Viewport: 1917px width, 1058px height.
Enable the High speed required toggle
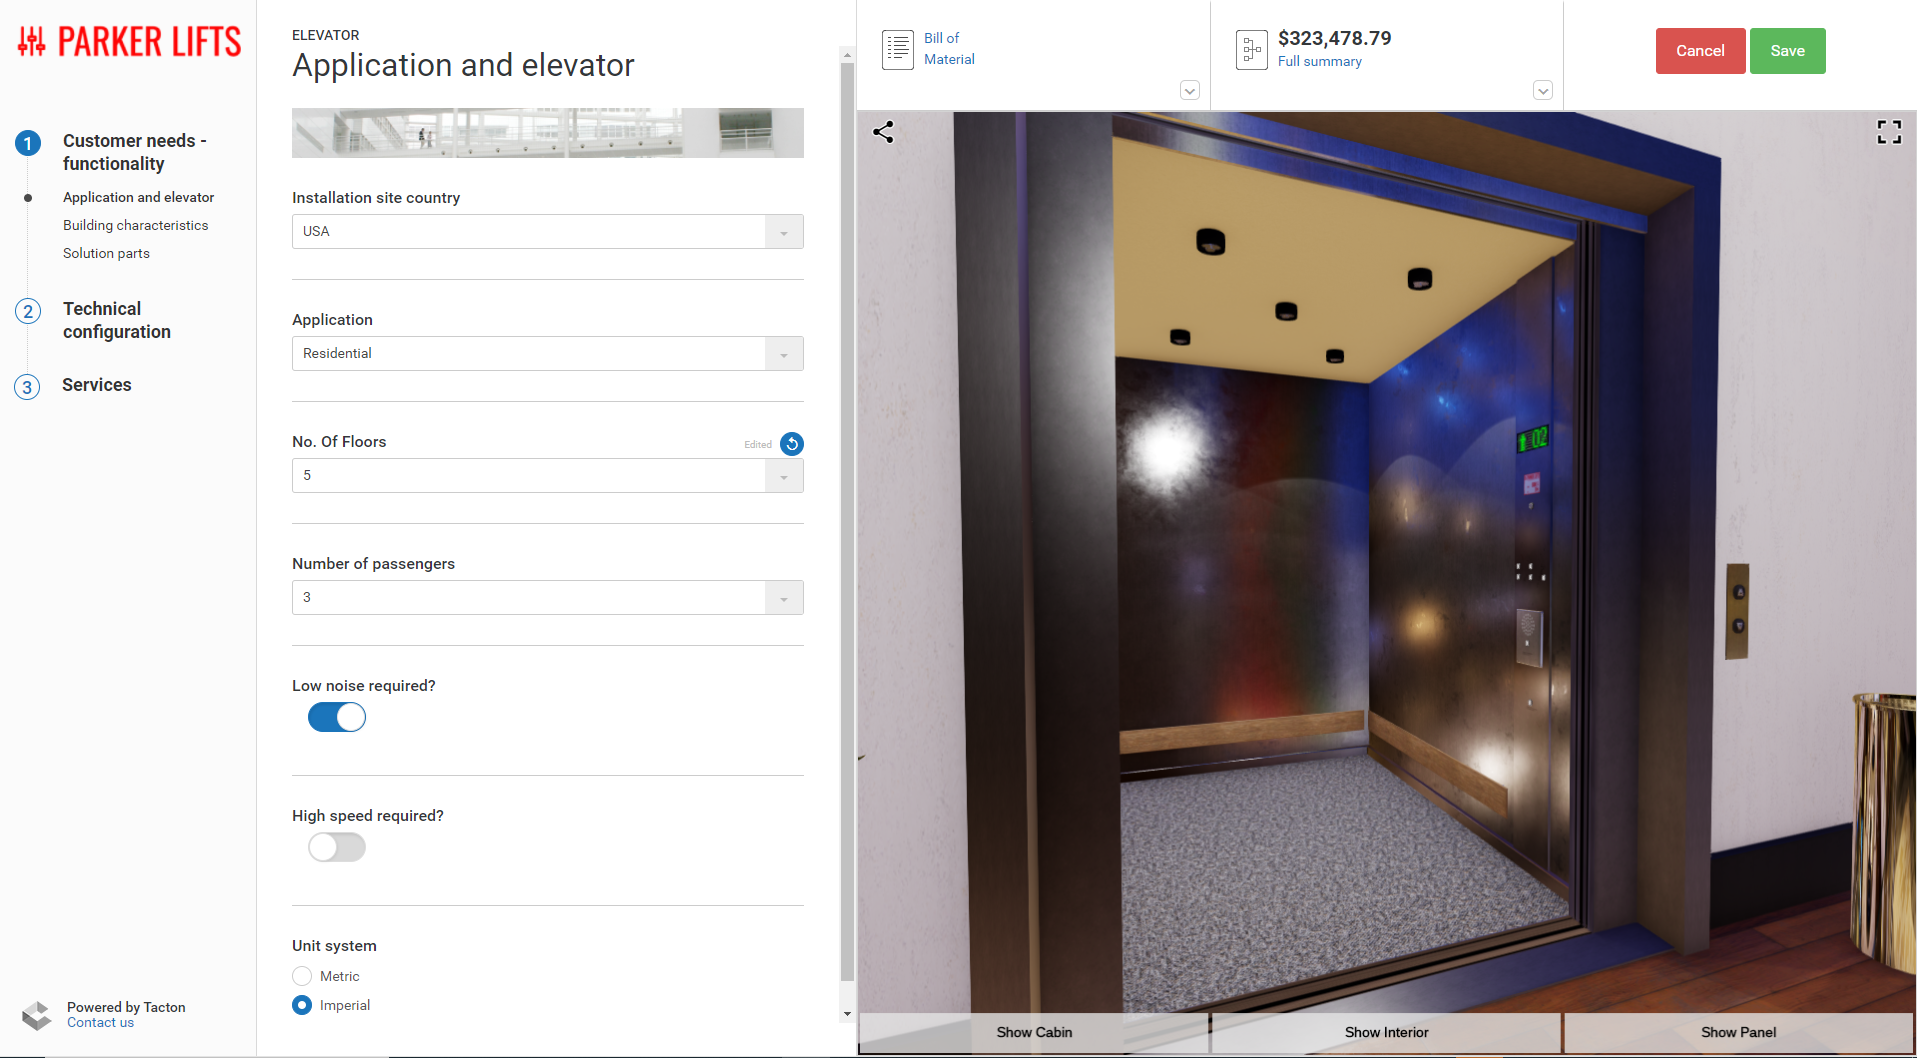[336, 847]
